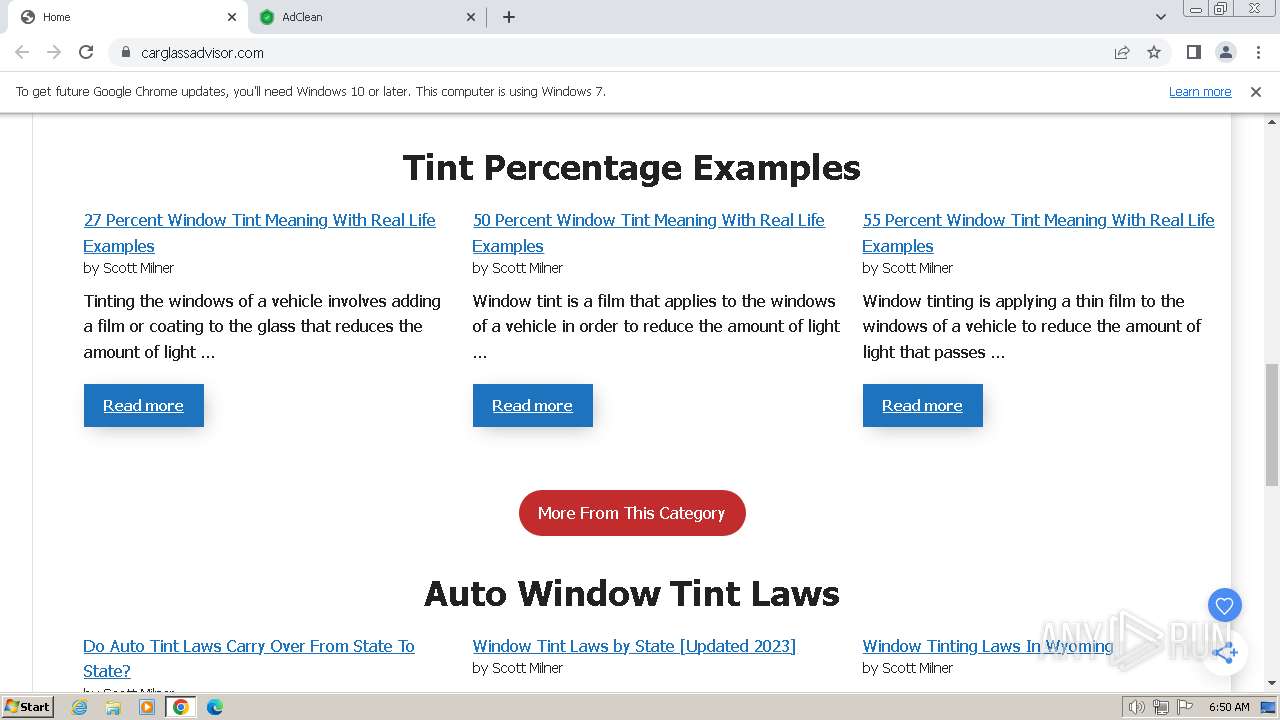Screen dimensions: 1280x720
Task: Expand the tab search chevron
Action: [x=1161, y=17]
